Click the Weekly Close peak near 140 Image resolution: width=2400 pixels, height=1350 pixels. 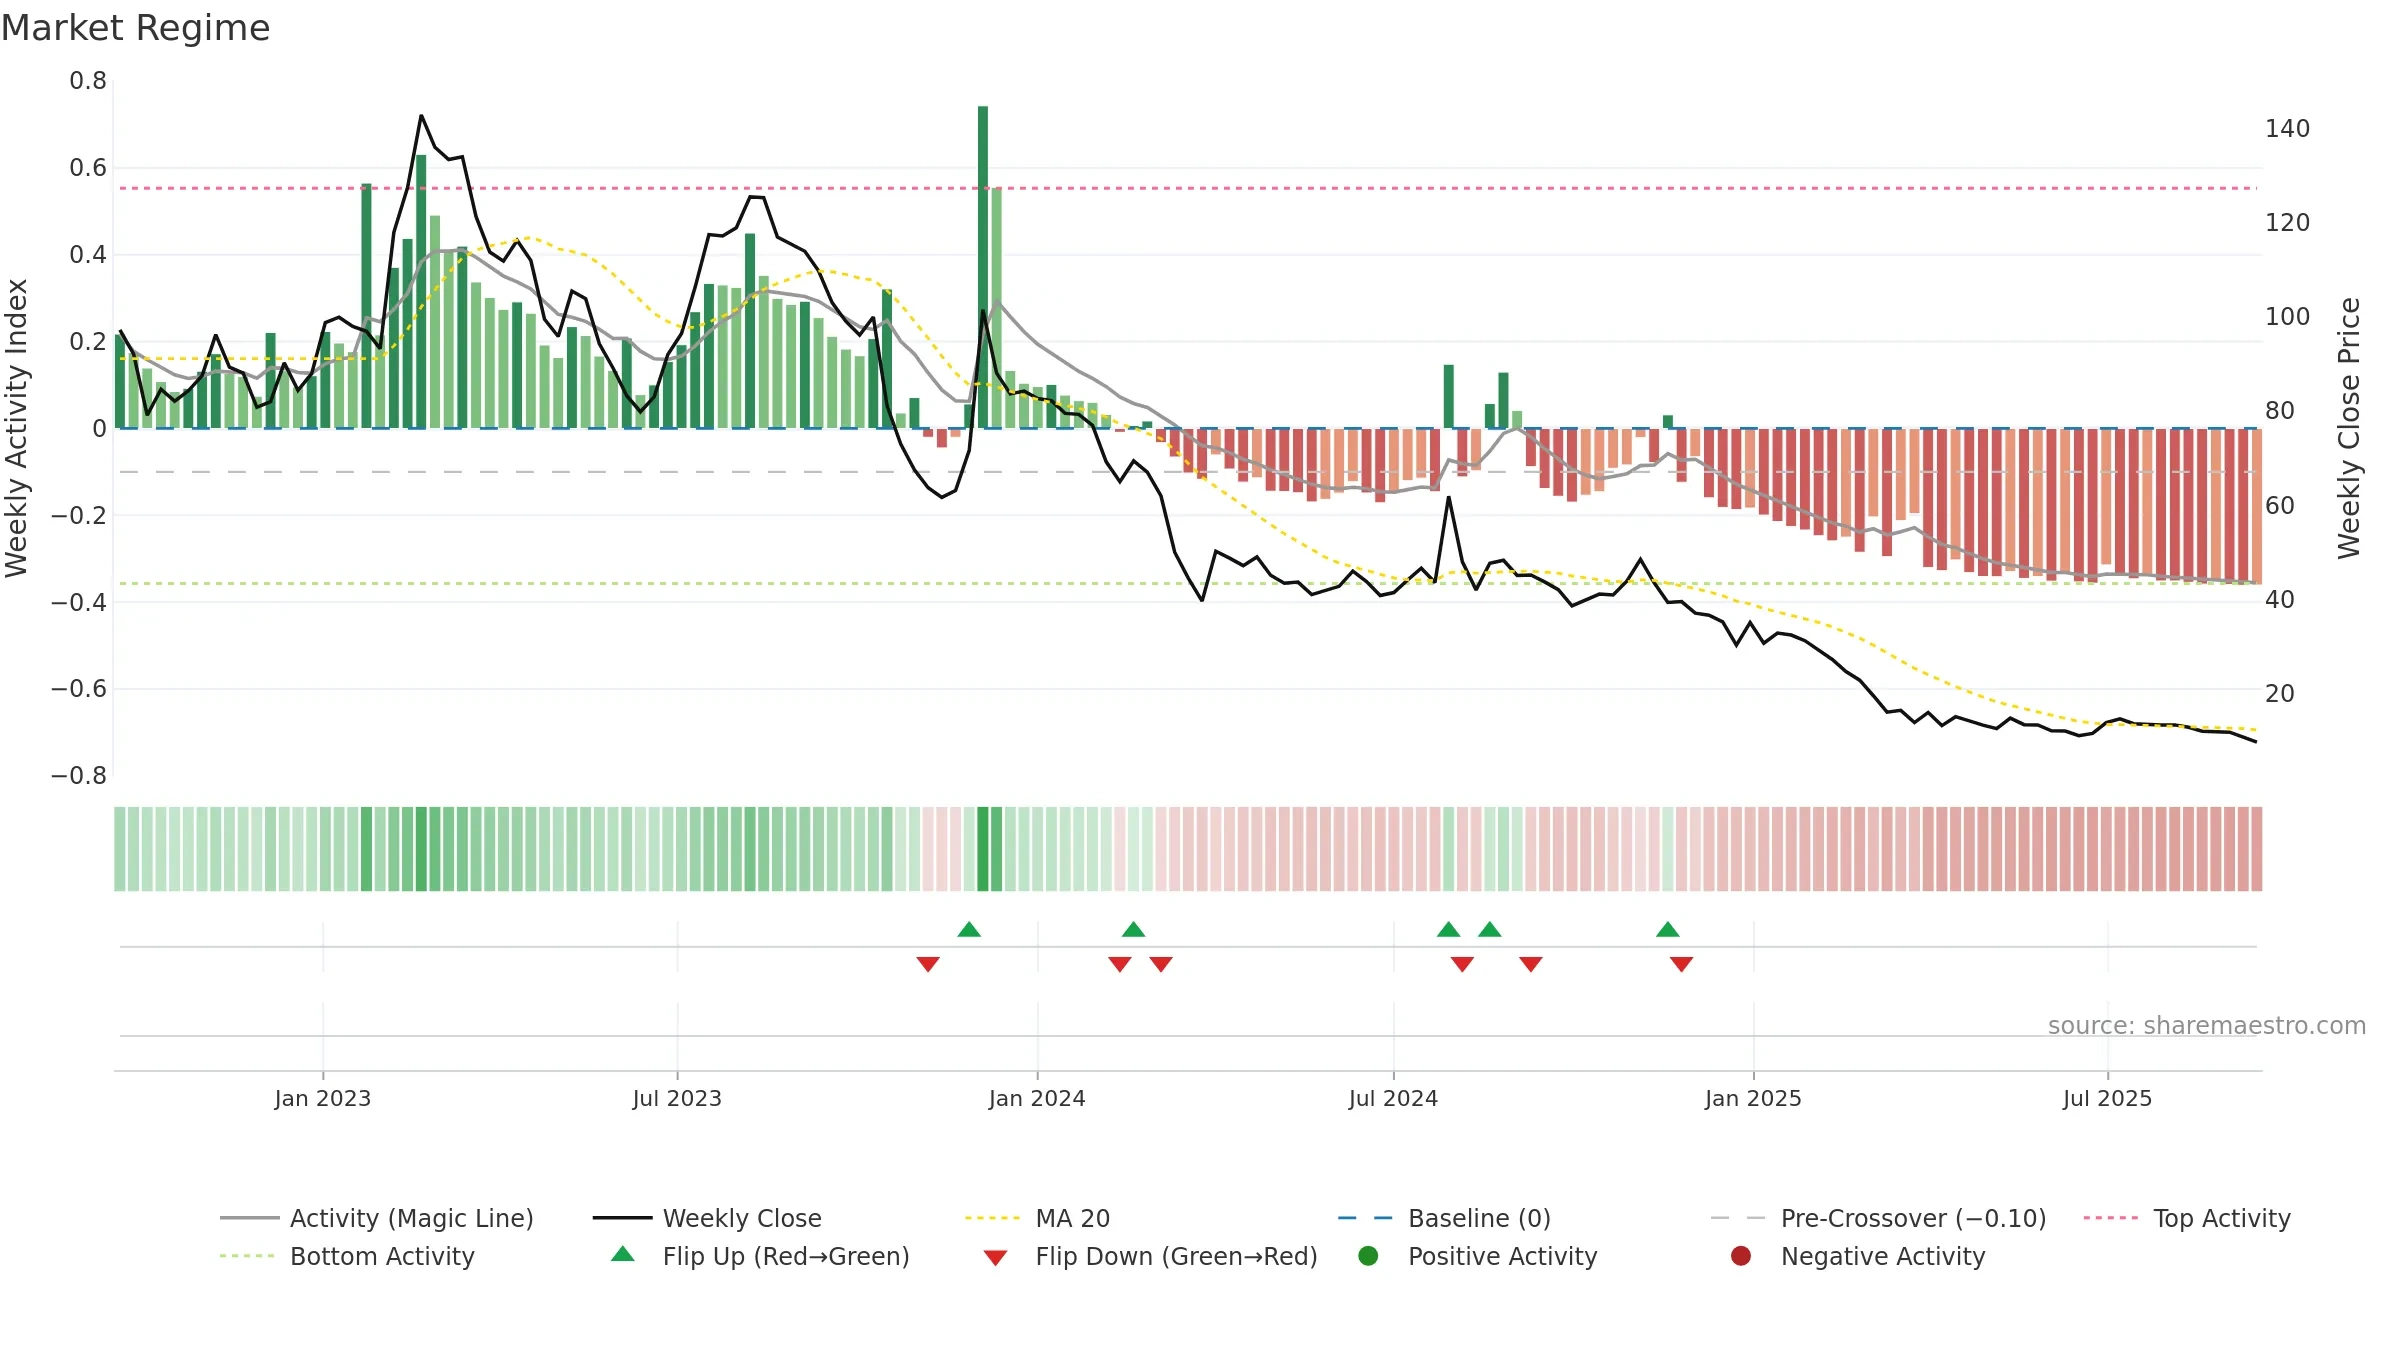(421, 116)
